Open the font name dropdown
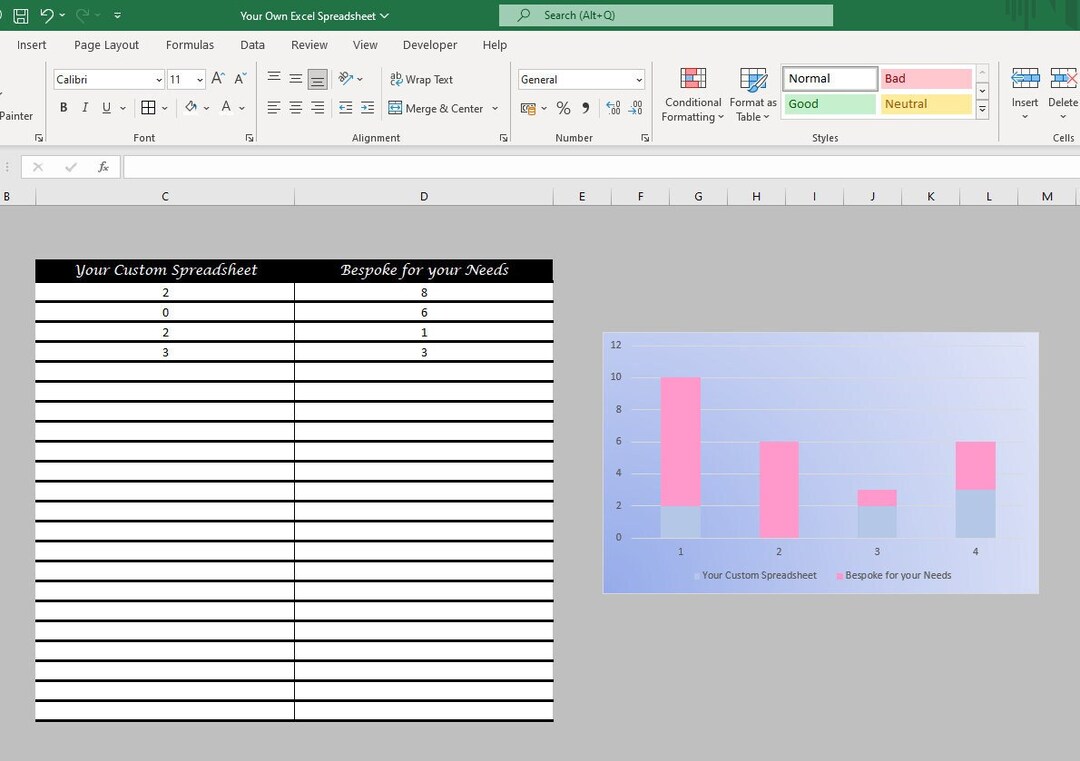This screenshot has height=761, width=1080. [161, 79]
